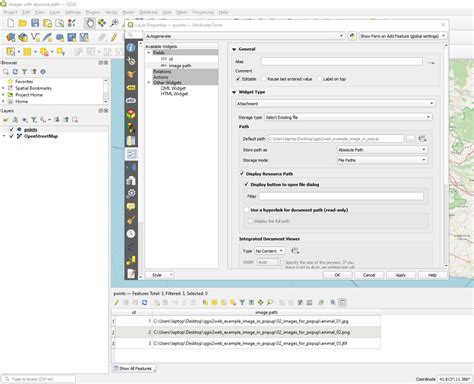The height and width of the screenshot is (384, 474).
Task: Select the HTML Widget item
Action: click(x=174, y=94)
